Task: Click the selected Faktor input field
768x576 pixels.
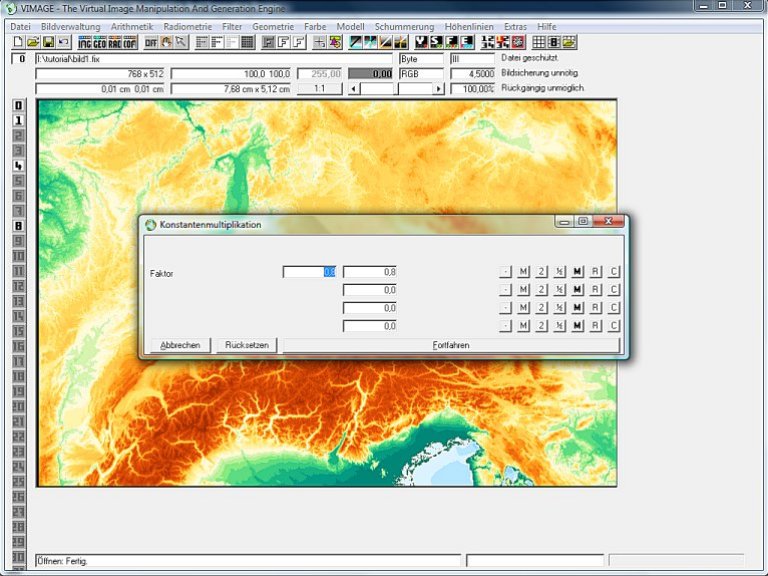Action: [310, 272]
